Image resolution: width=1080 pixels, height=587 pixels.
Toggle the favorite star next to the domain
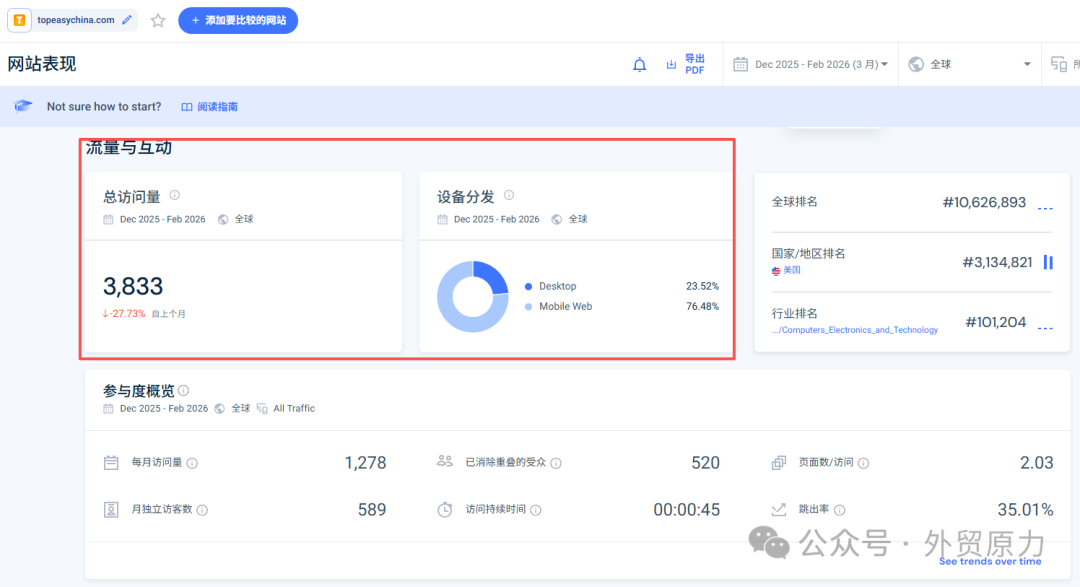[157, 19]
